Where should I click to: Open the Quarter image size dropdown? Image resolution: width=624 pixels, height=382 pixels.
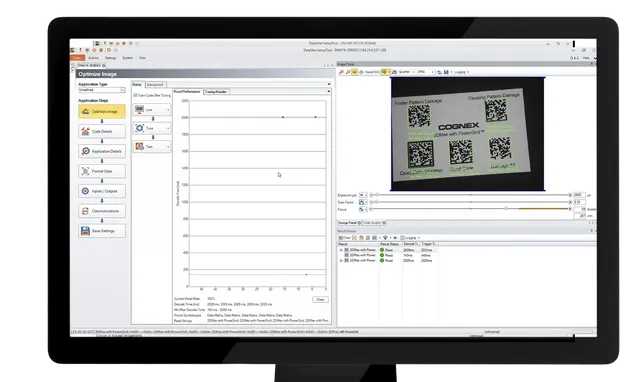pos(406,72)
